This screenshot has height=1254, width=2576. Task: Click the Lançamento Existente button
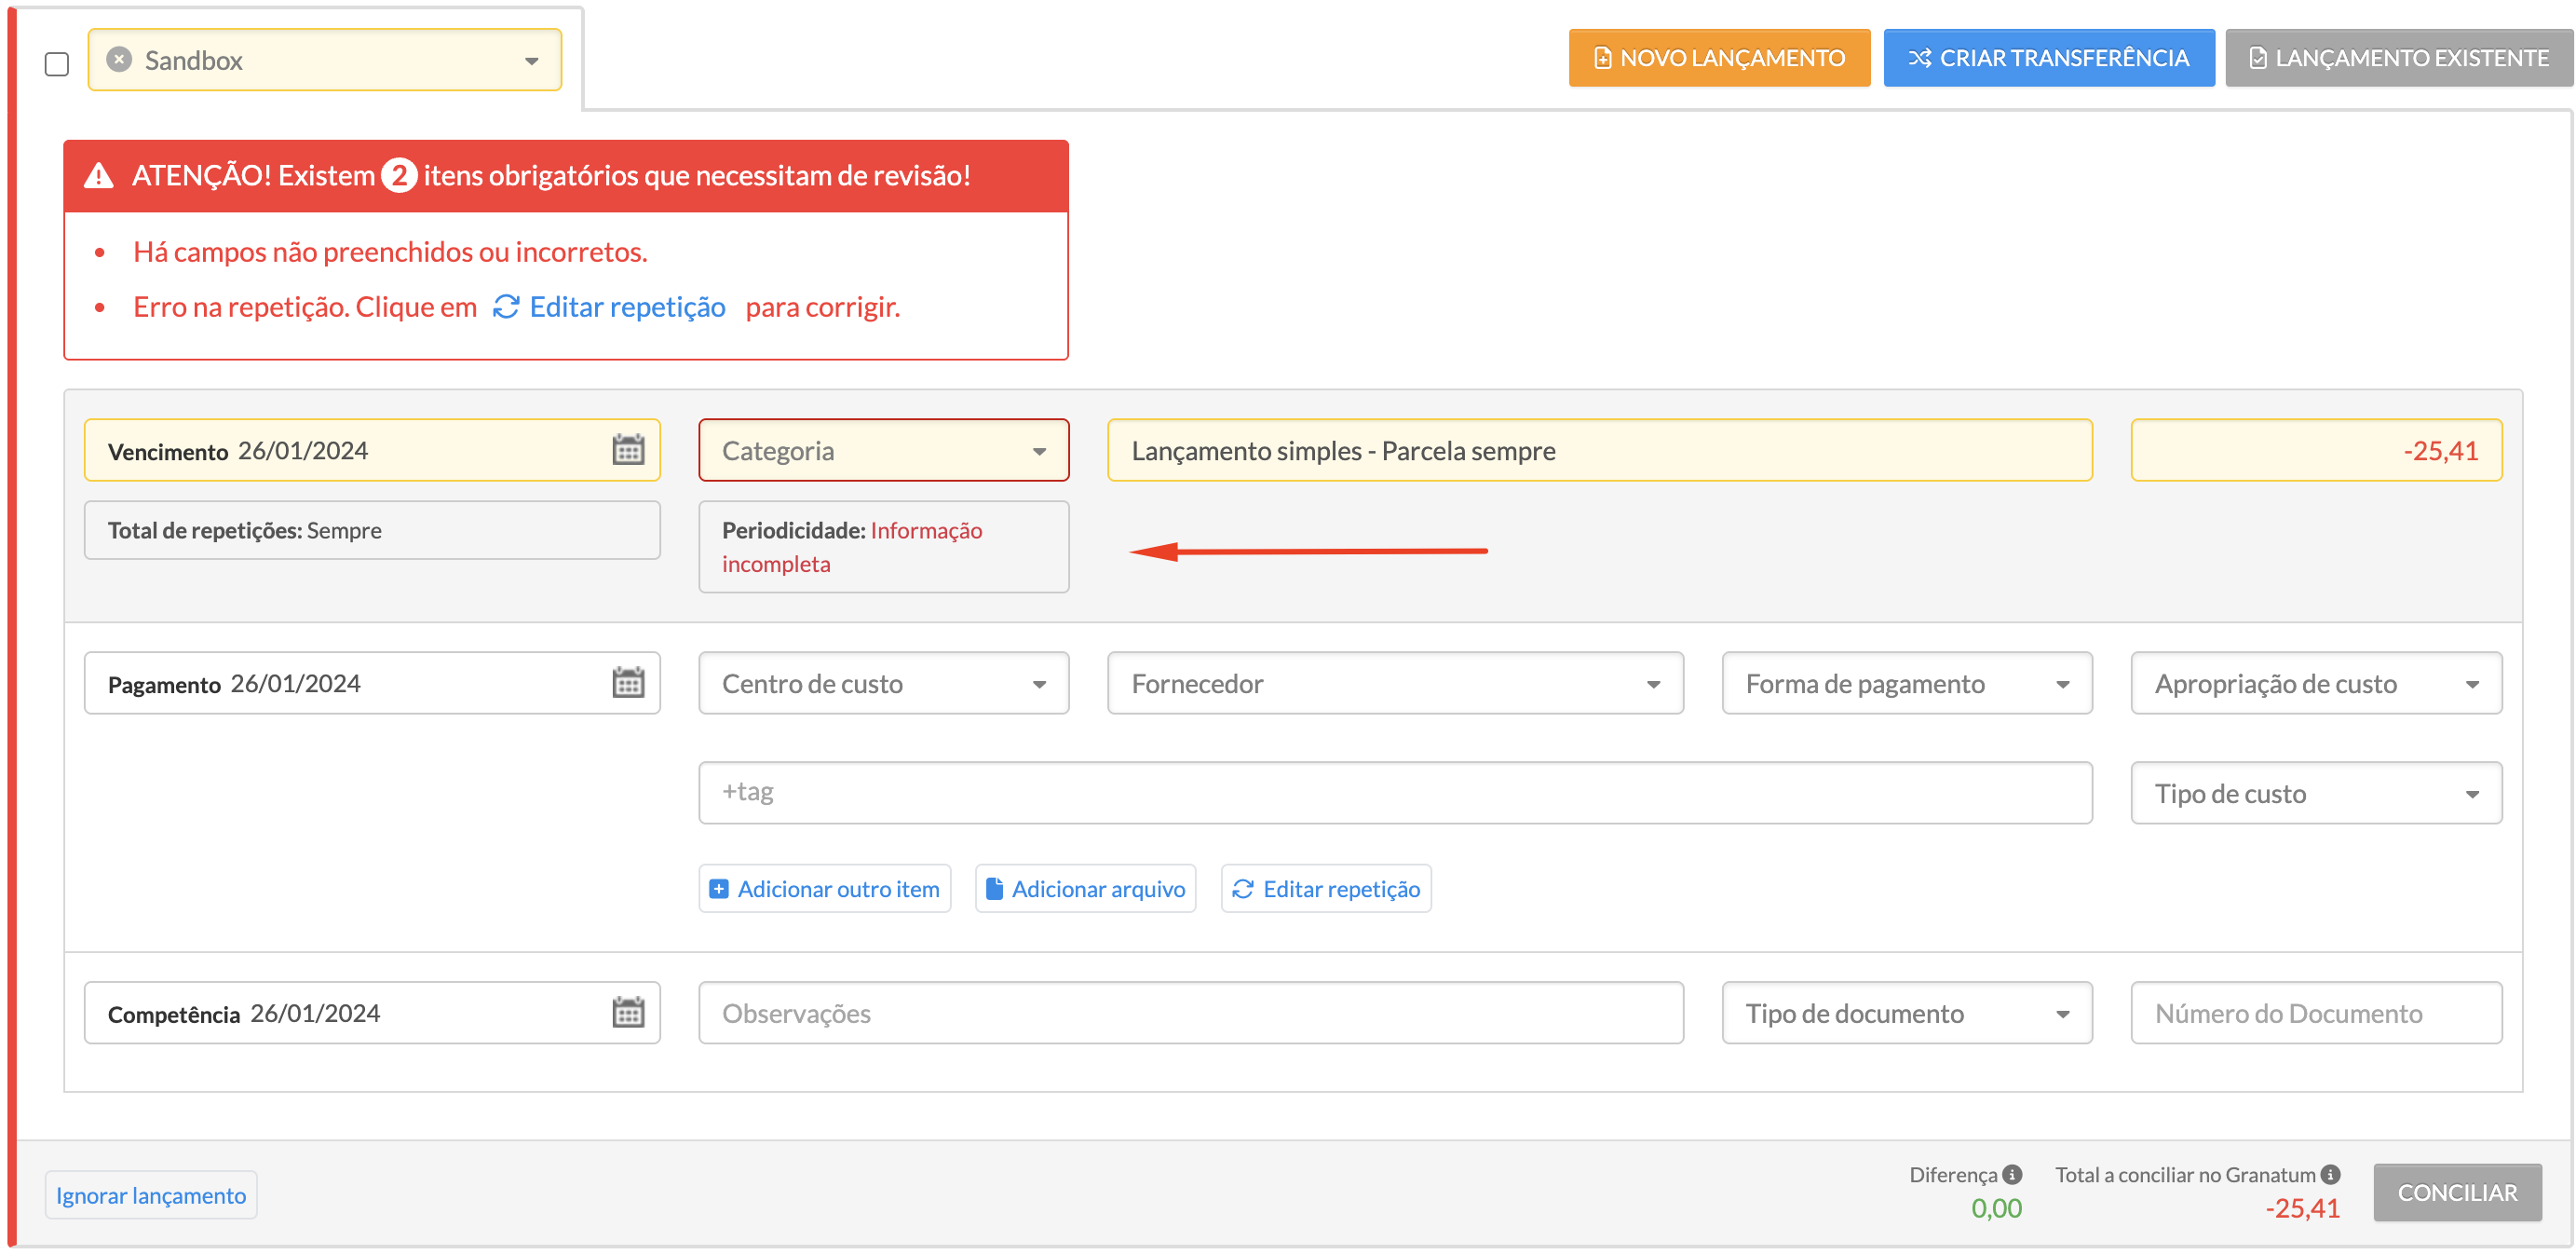[2398, 58]
